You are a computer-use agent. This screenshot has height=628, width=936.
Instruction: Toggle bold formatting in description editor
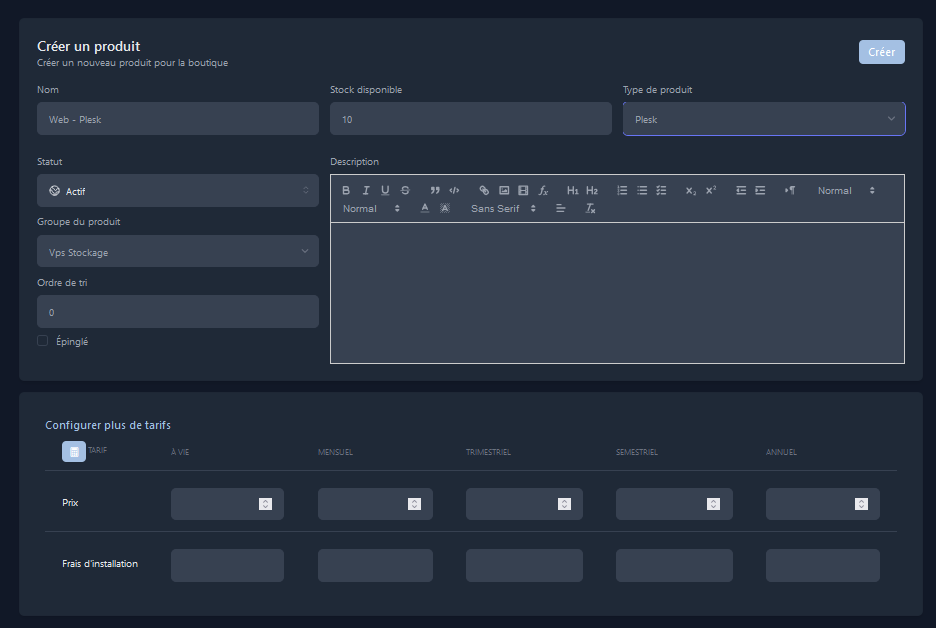pyautogui.click(x=346, y=190)
